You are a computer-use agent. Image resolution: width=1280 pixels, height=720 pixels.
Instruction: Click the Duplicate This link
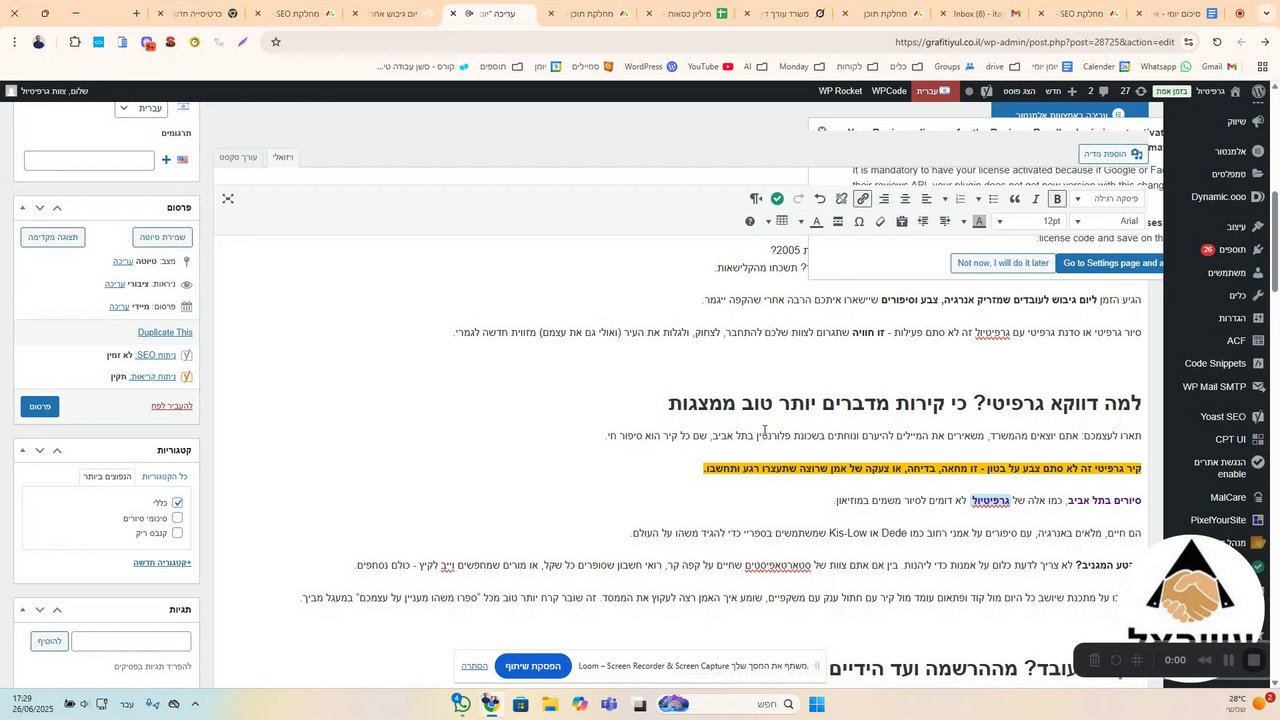[x=165, y=332]
